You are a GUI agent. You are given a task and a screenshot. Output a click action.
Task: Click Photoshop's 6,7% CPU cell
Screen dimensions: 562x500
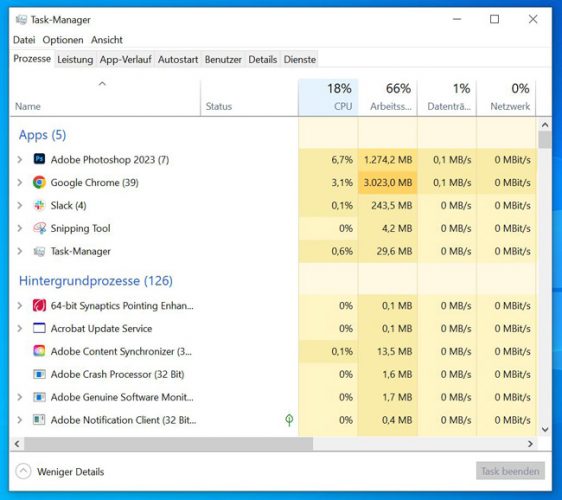(328, 159)
